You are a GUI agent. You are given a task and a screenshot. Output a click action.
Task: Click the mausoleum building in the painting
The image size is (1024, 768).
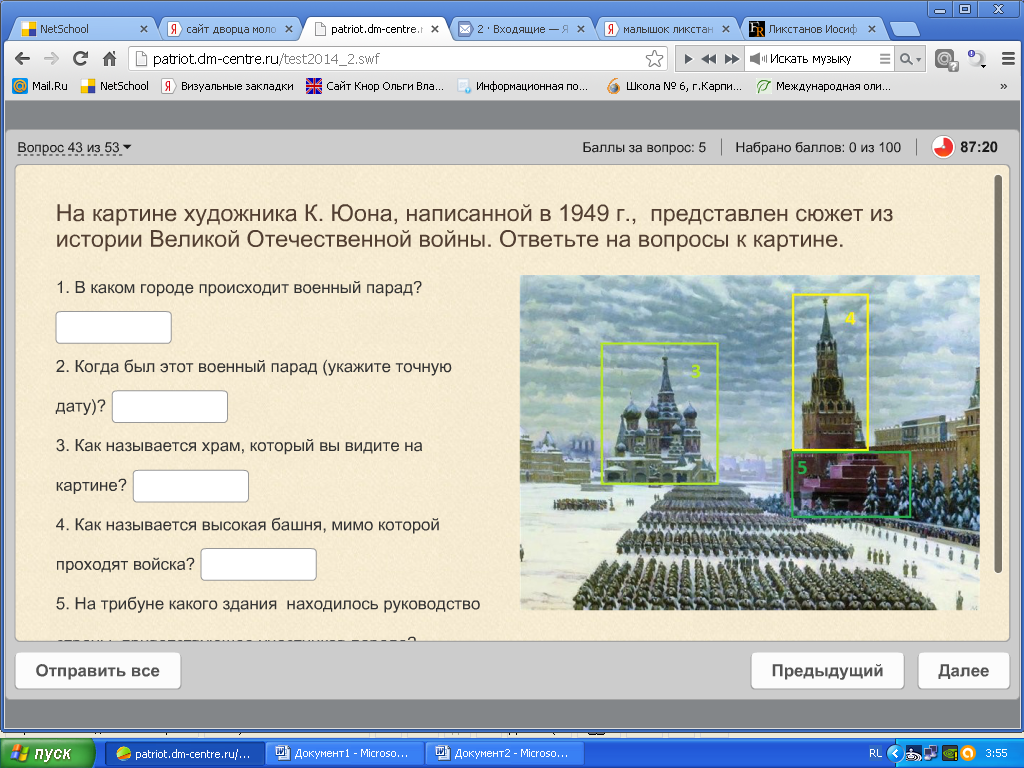click(851, 485)
